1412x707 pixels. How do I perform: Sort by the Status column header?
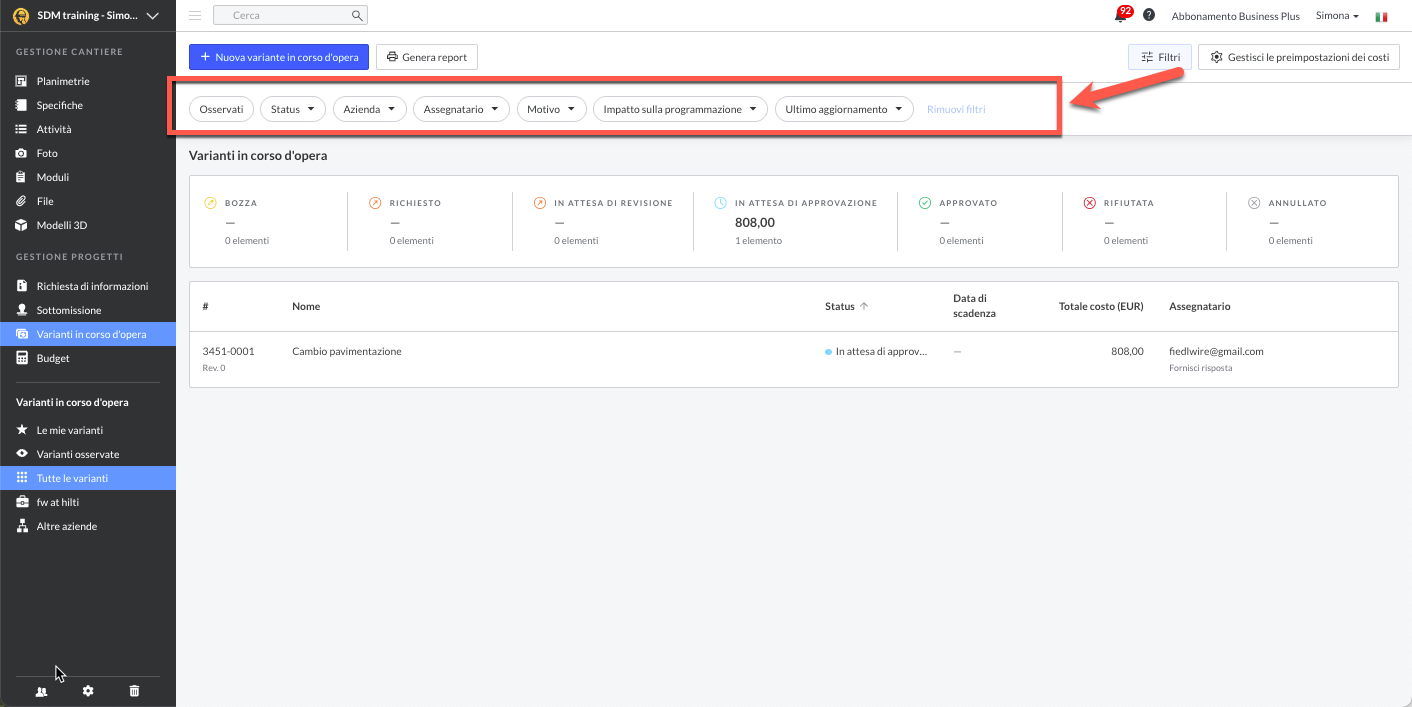coord(840,306)
